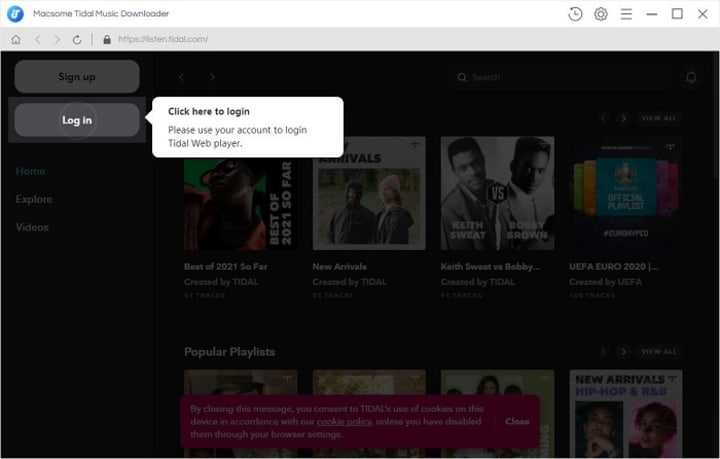Click the Keith Sweat vs Bobby... title
Screen dimensions: 720x459
pos(490,267)
